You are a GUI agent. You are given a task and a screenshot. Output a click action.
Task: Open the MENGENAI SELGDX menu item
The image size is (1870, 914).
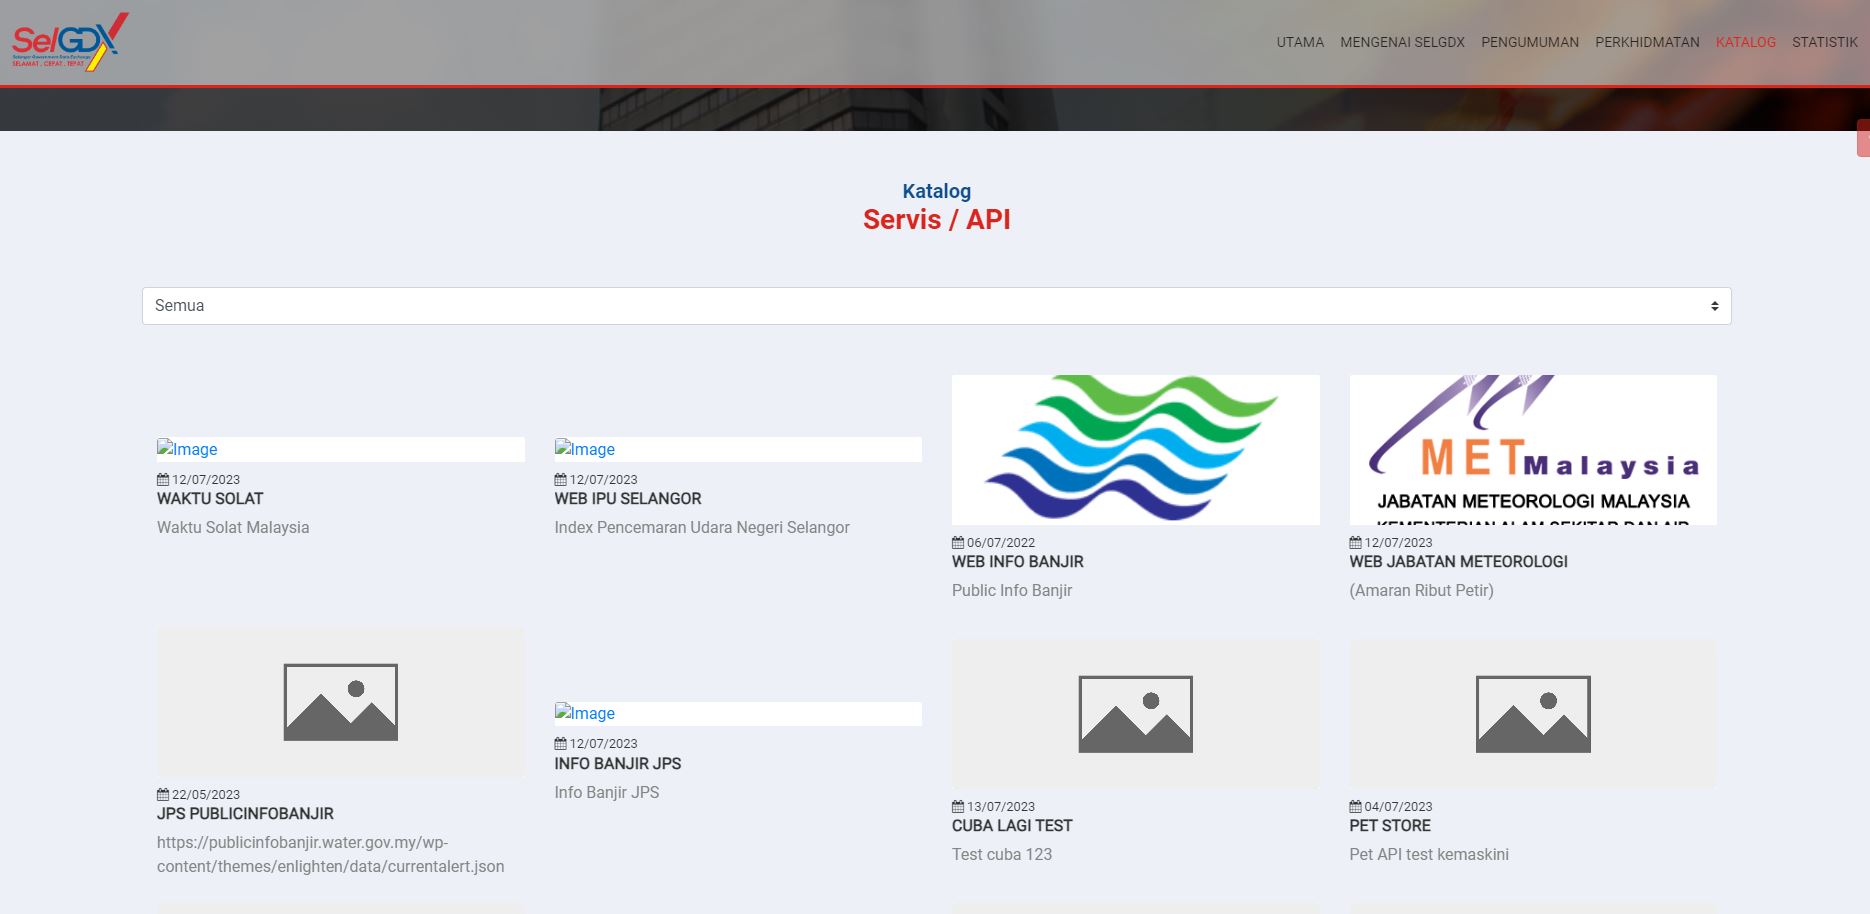[x=1402, y=42]
